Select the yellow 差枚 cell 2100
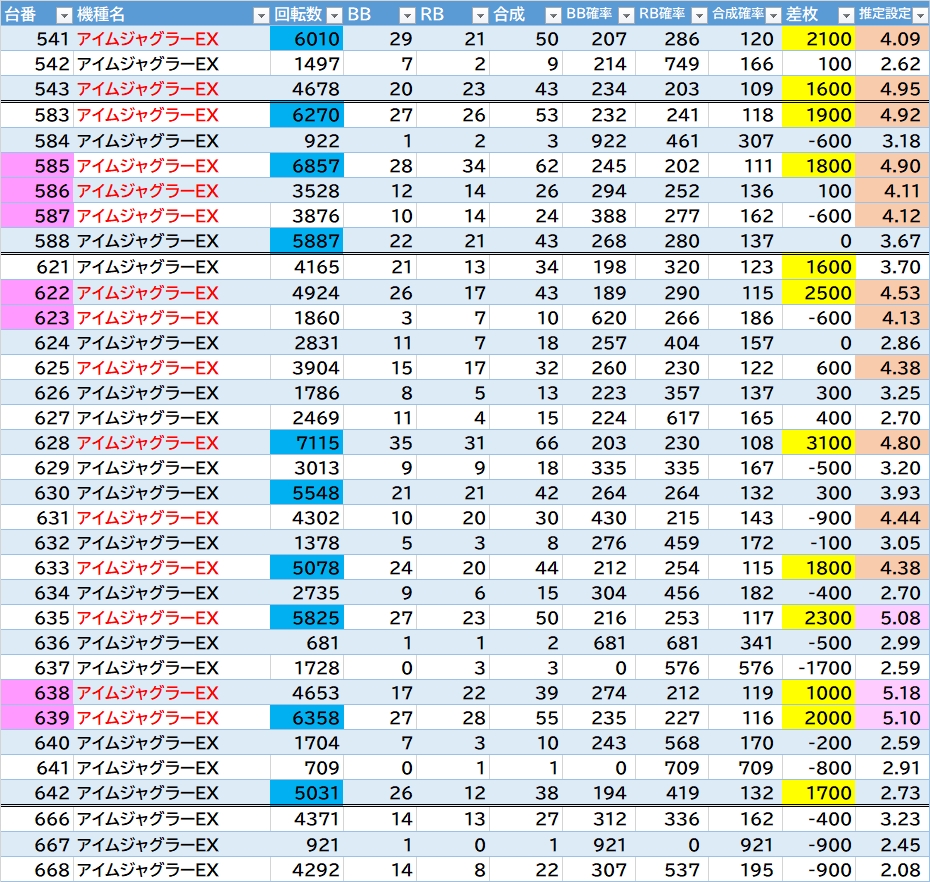This screenshot has width=930, height=882. [818, 39]
